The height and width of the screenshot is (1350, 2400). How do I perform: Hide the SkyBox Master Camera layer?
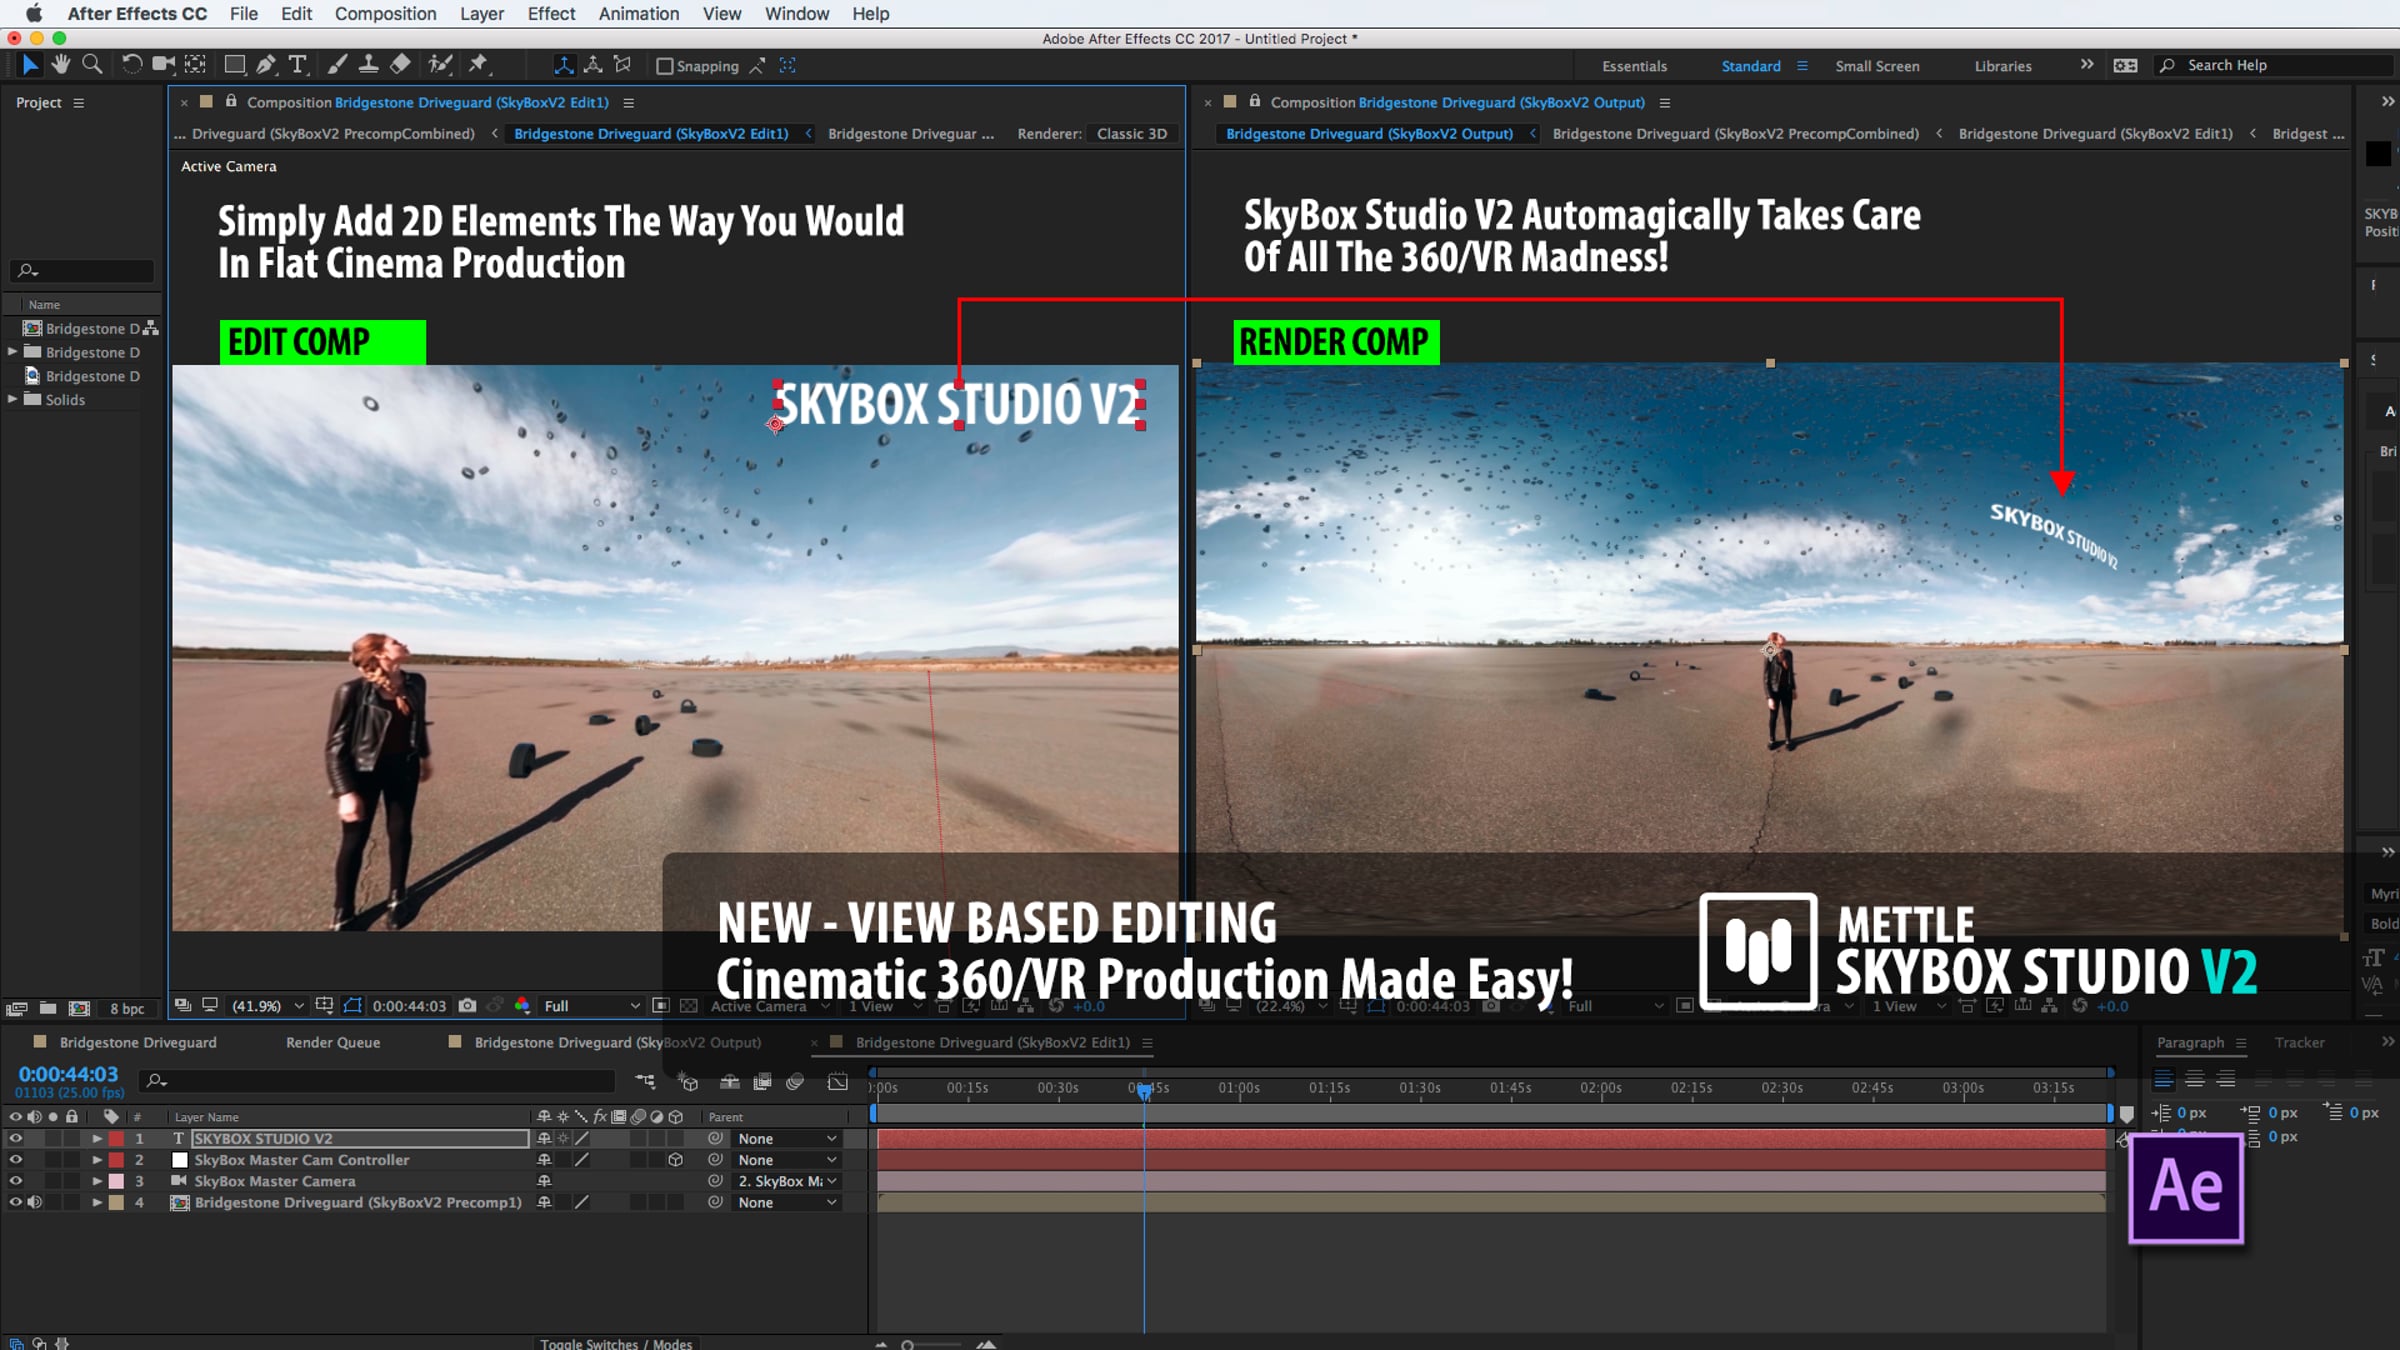[x=15, y=1181]
